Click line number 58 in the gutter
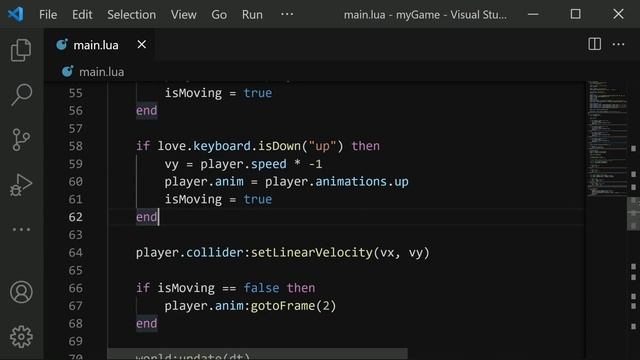 [76, 146]
